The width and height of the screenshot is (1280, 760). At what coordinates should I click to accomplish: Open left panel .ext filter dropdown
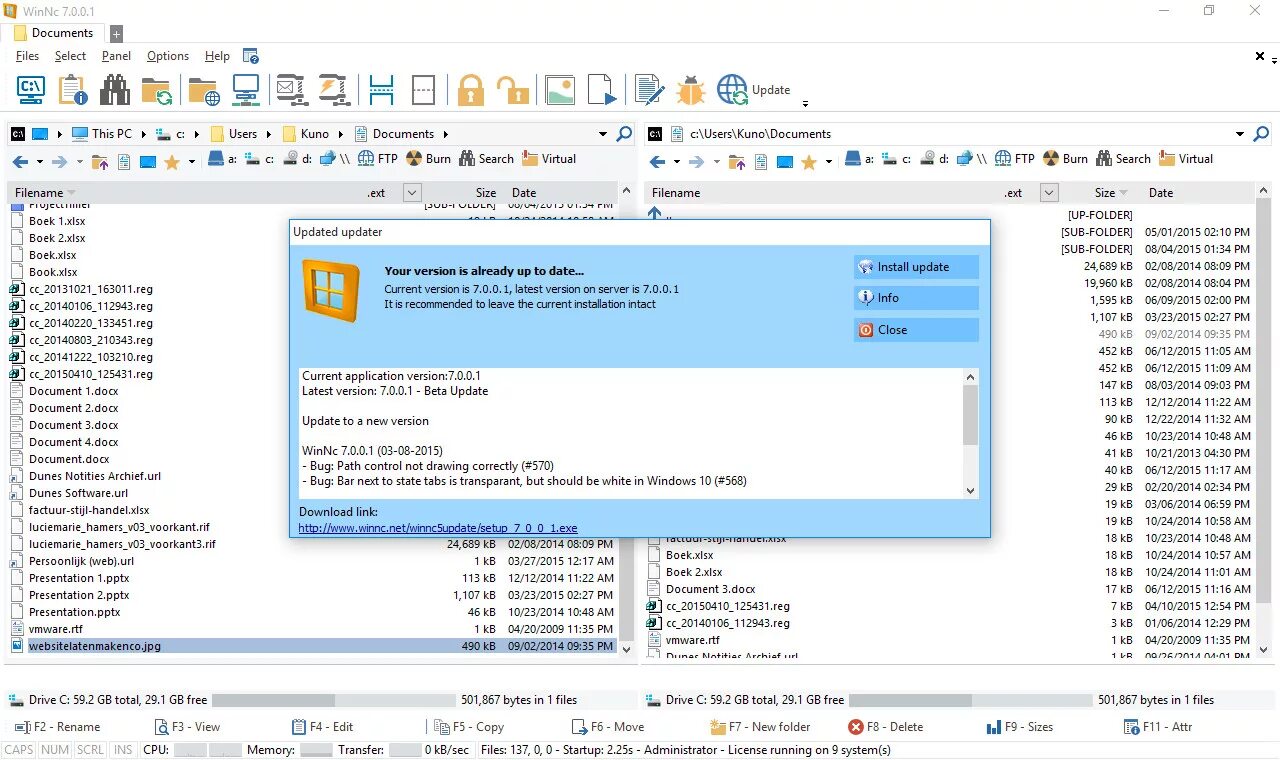(412, 193)
